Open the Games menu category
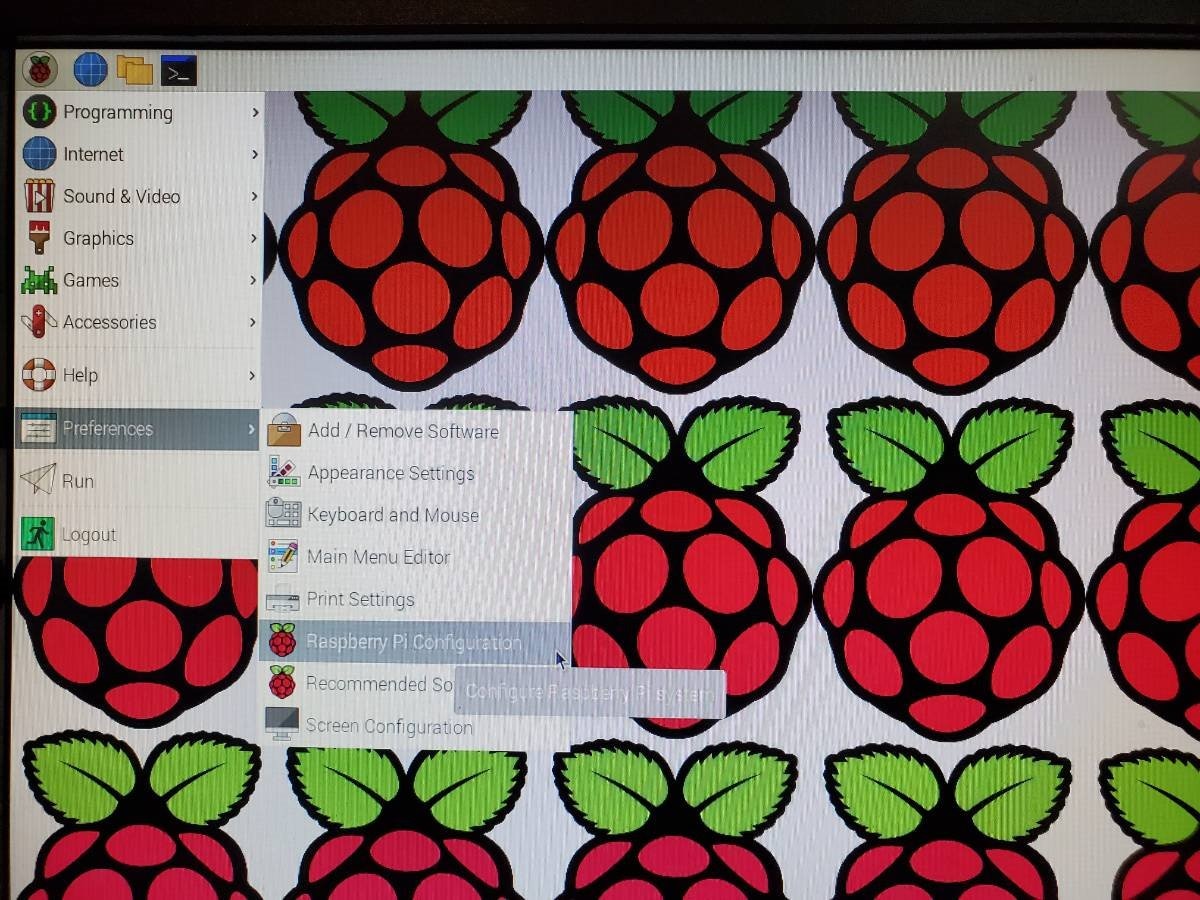The height and width of the screenshot is (900, 1200). point(140,280)
